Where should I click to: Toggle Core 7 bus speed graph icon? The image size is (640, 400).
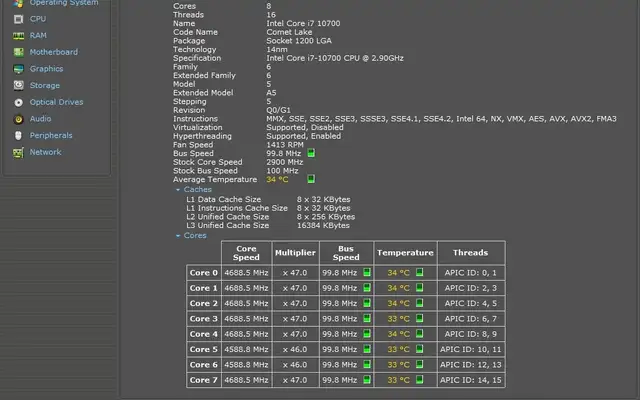(366, 380)
